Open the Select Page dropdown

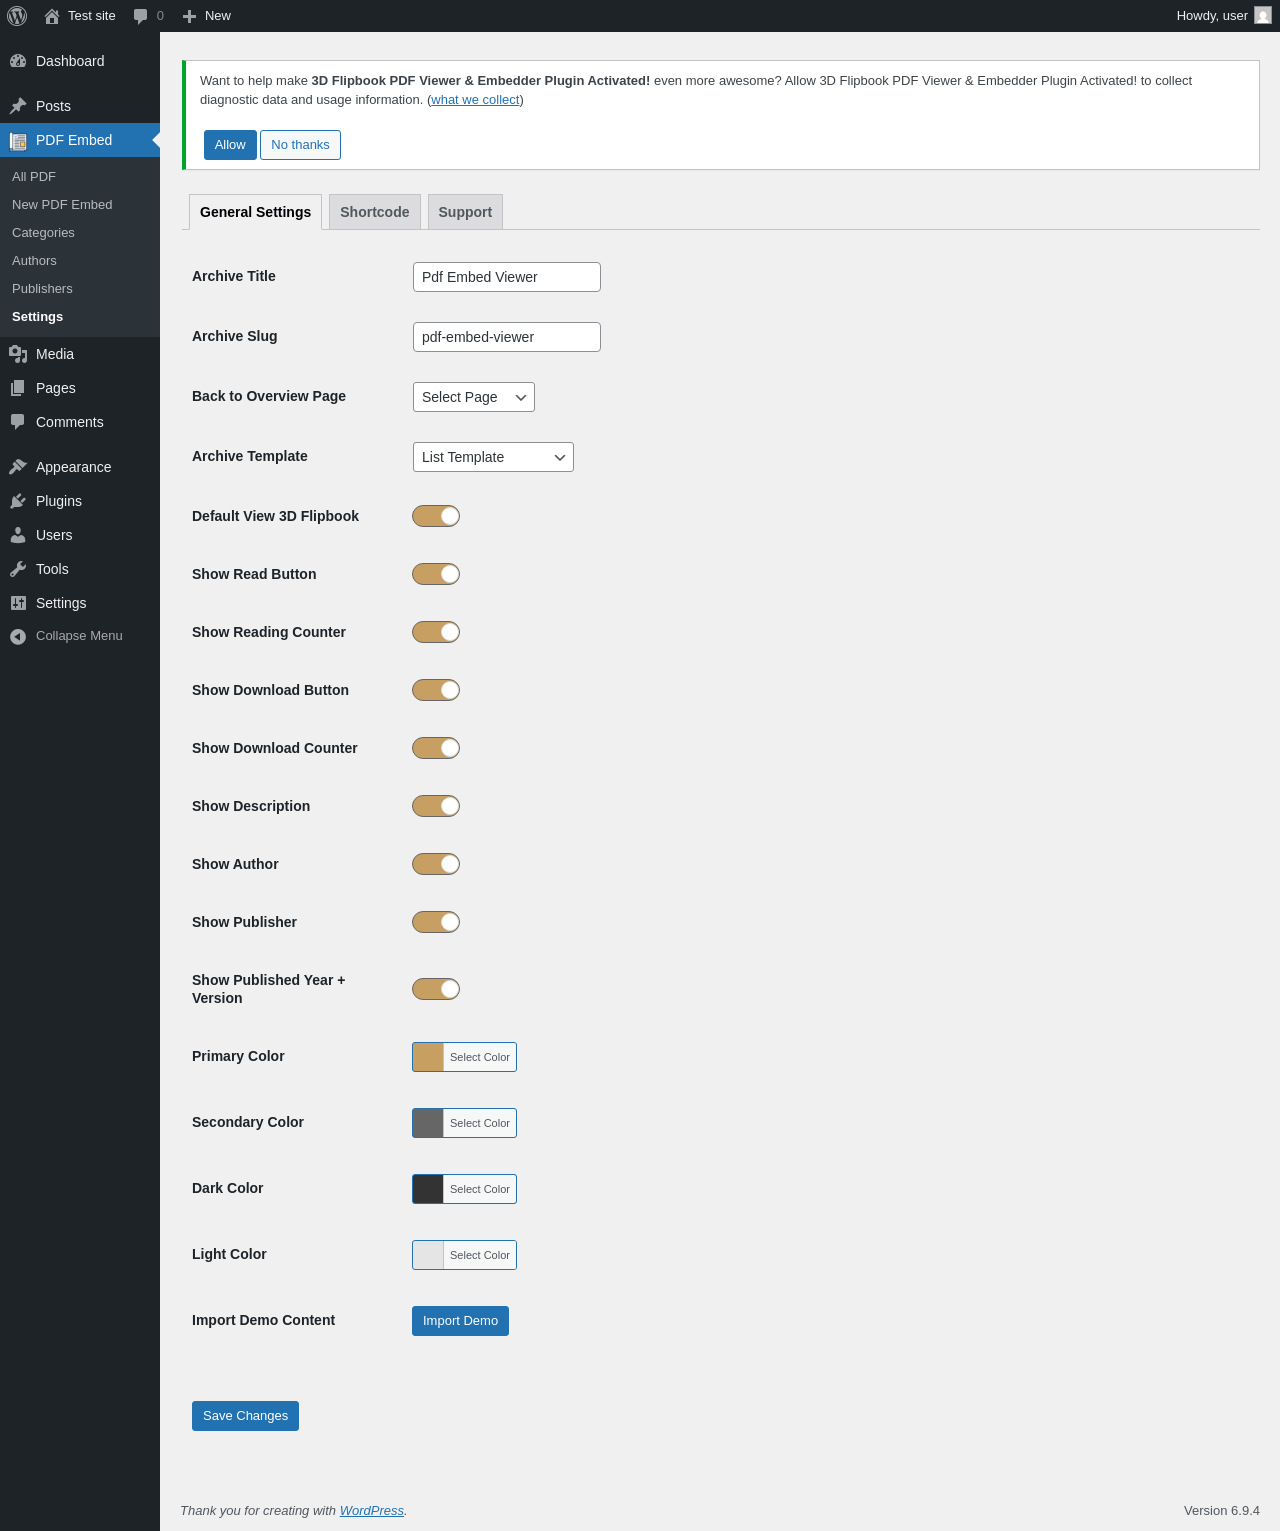[x=474, y=397]
